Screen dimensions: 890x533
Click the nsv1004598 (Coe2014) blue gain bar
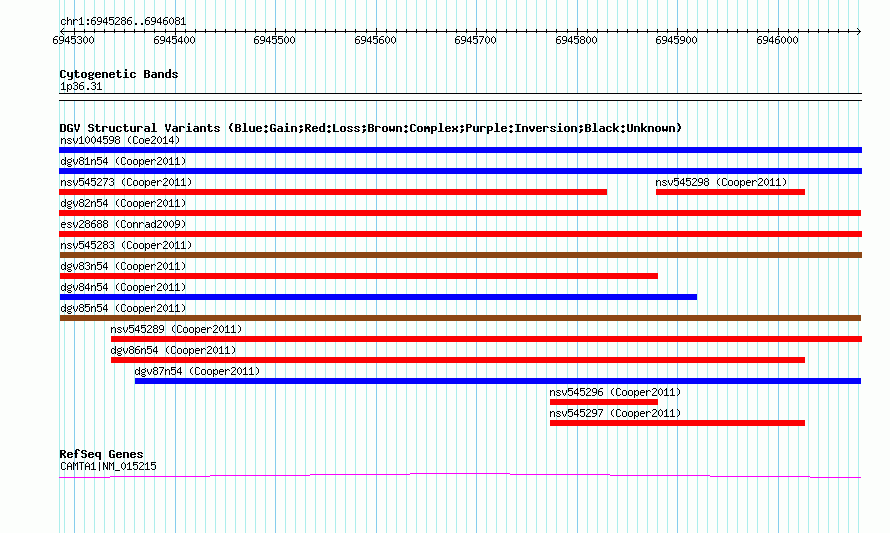pos(460,150)
